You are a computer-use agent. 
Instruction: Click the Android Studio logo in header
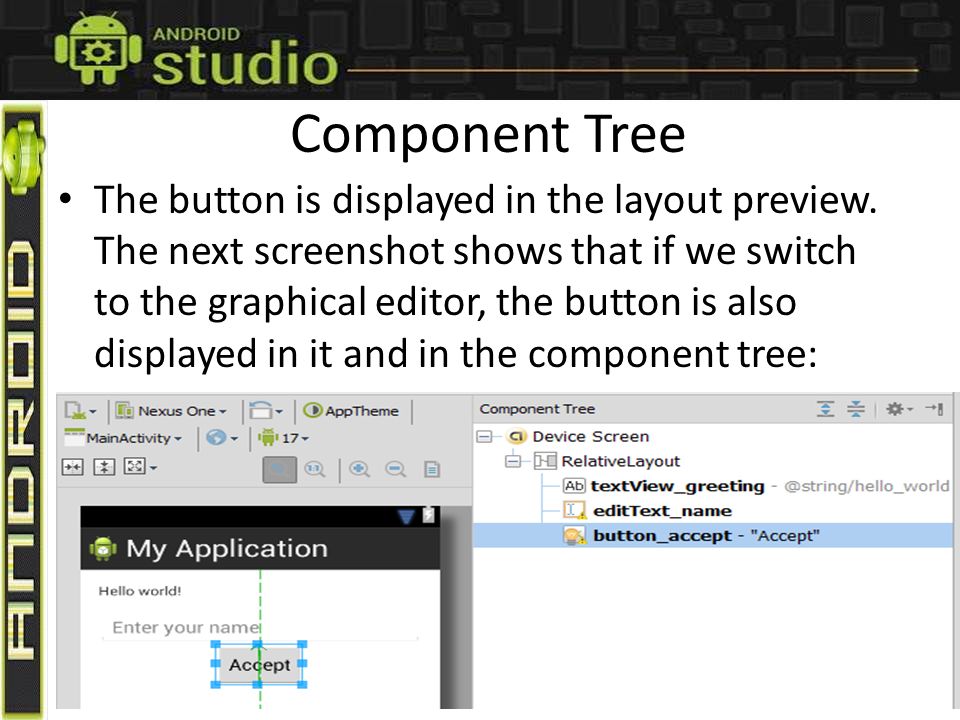196,50
